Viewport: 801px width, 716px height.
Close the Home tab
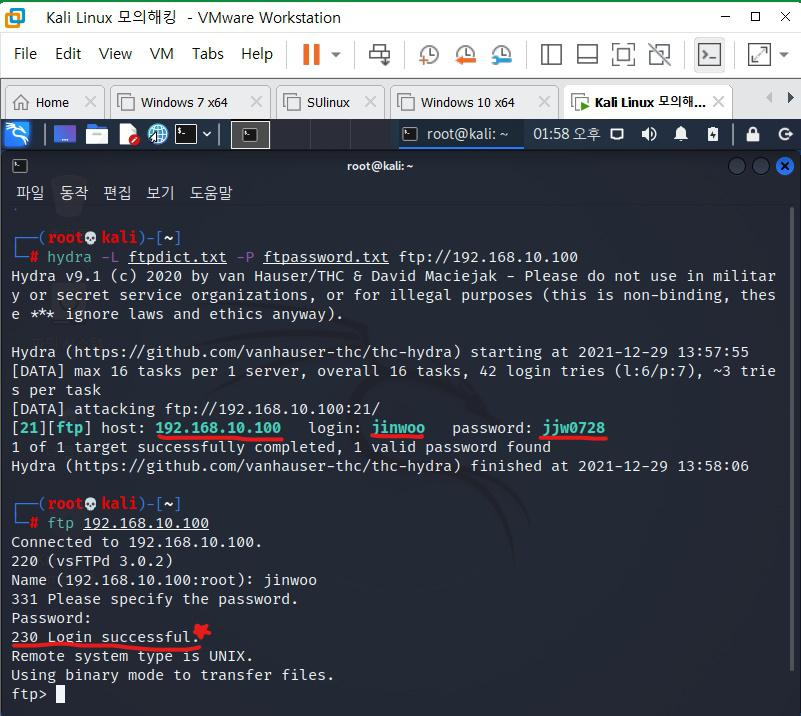pos(90,102)
